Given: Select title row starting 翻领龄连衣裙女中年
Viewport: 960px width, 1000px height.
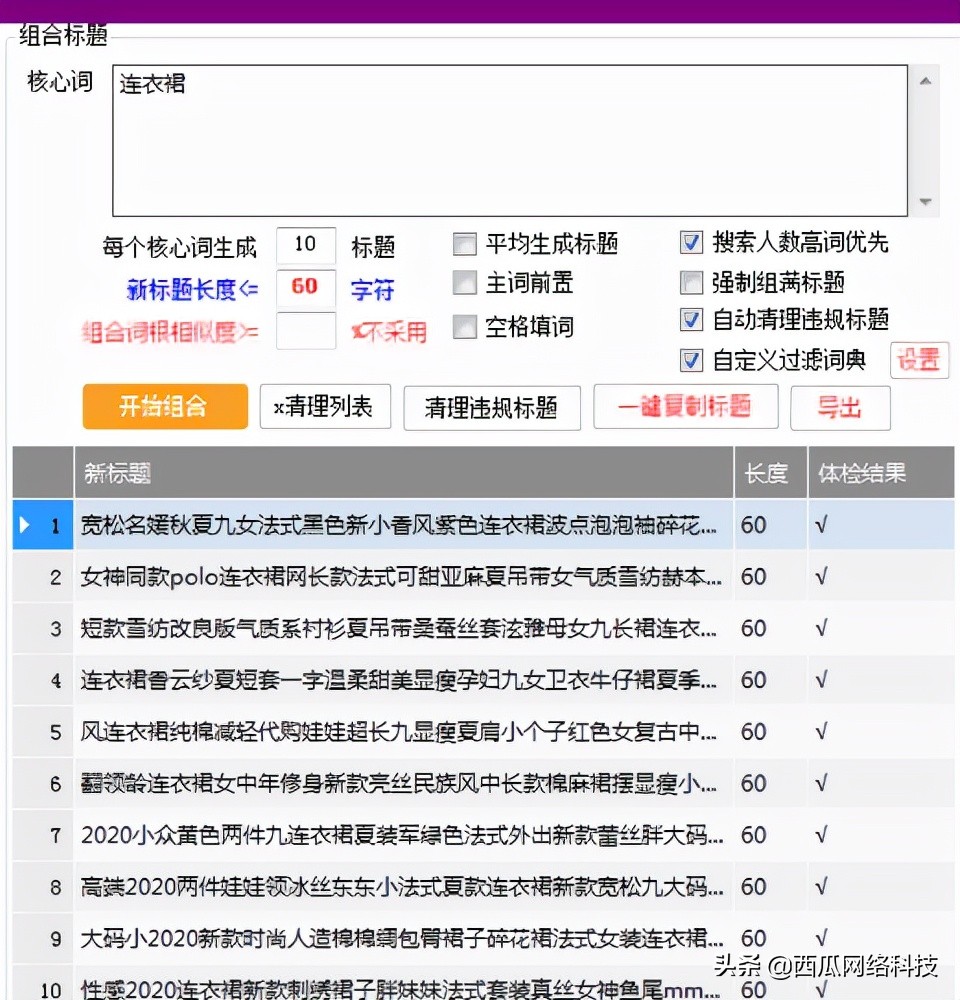Looking at the screenshot, I should tap(404, 783).
